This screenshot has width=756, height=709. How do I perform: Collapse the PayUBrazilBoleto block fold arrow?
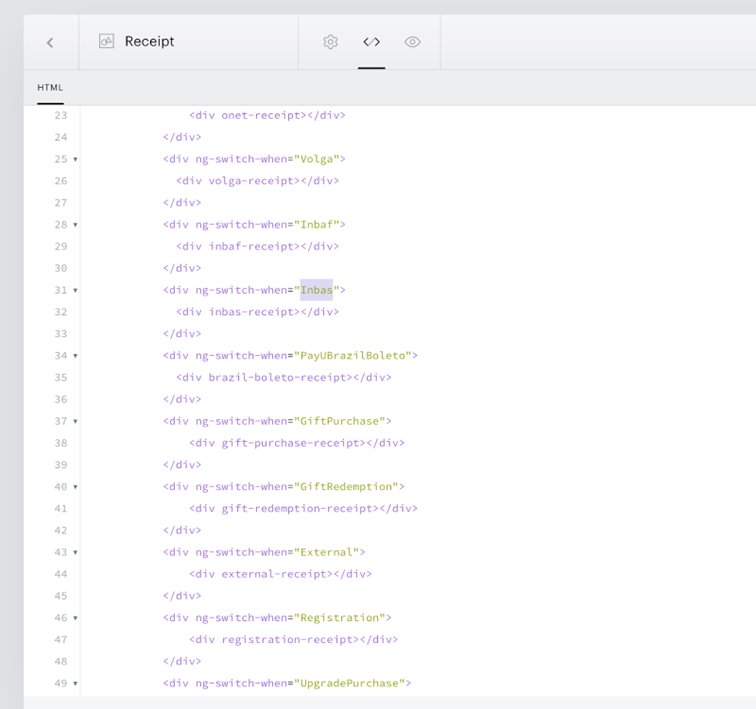pos(75,356)
